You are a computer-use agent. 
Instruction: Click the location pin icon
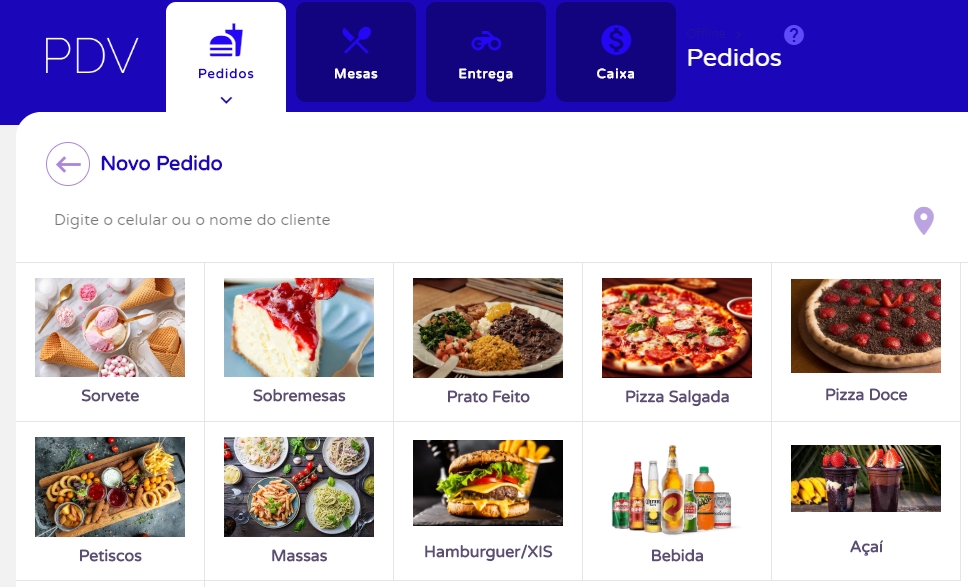pyautogui.click(x=924, y=220)
